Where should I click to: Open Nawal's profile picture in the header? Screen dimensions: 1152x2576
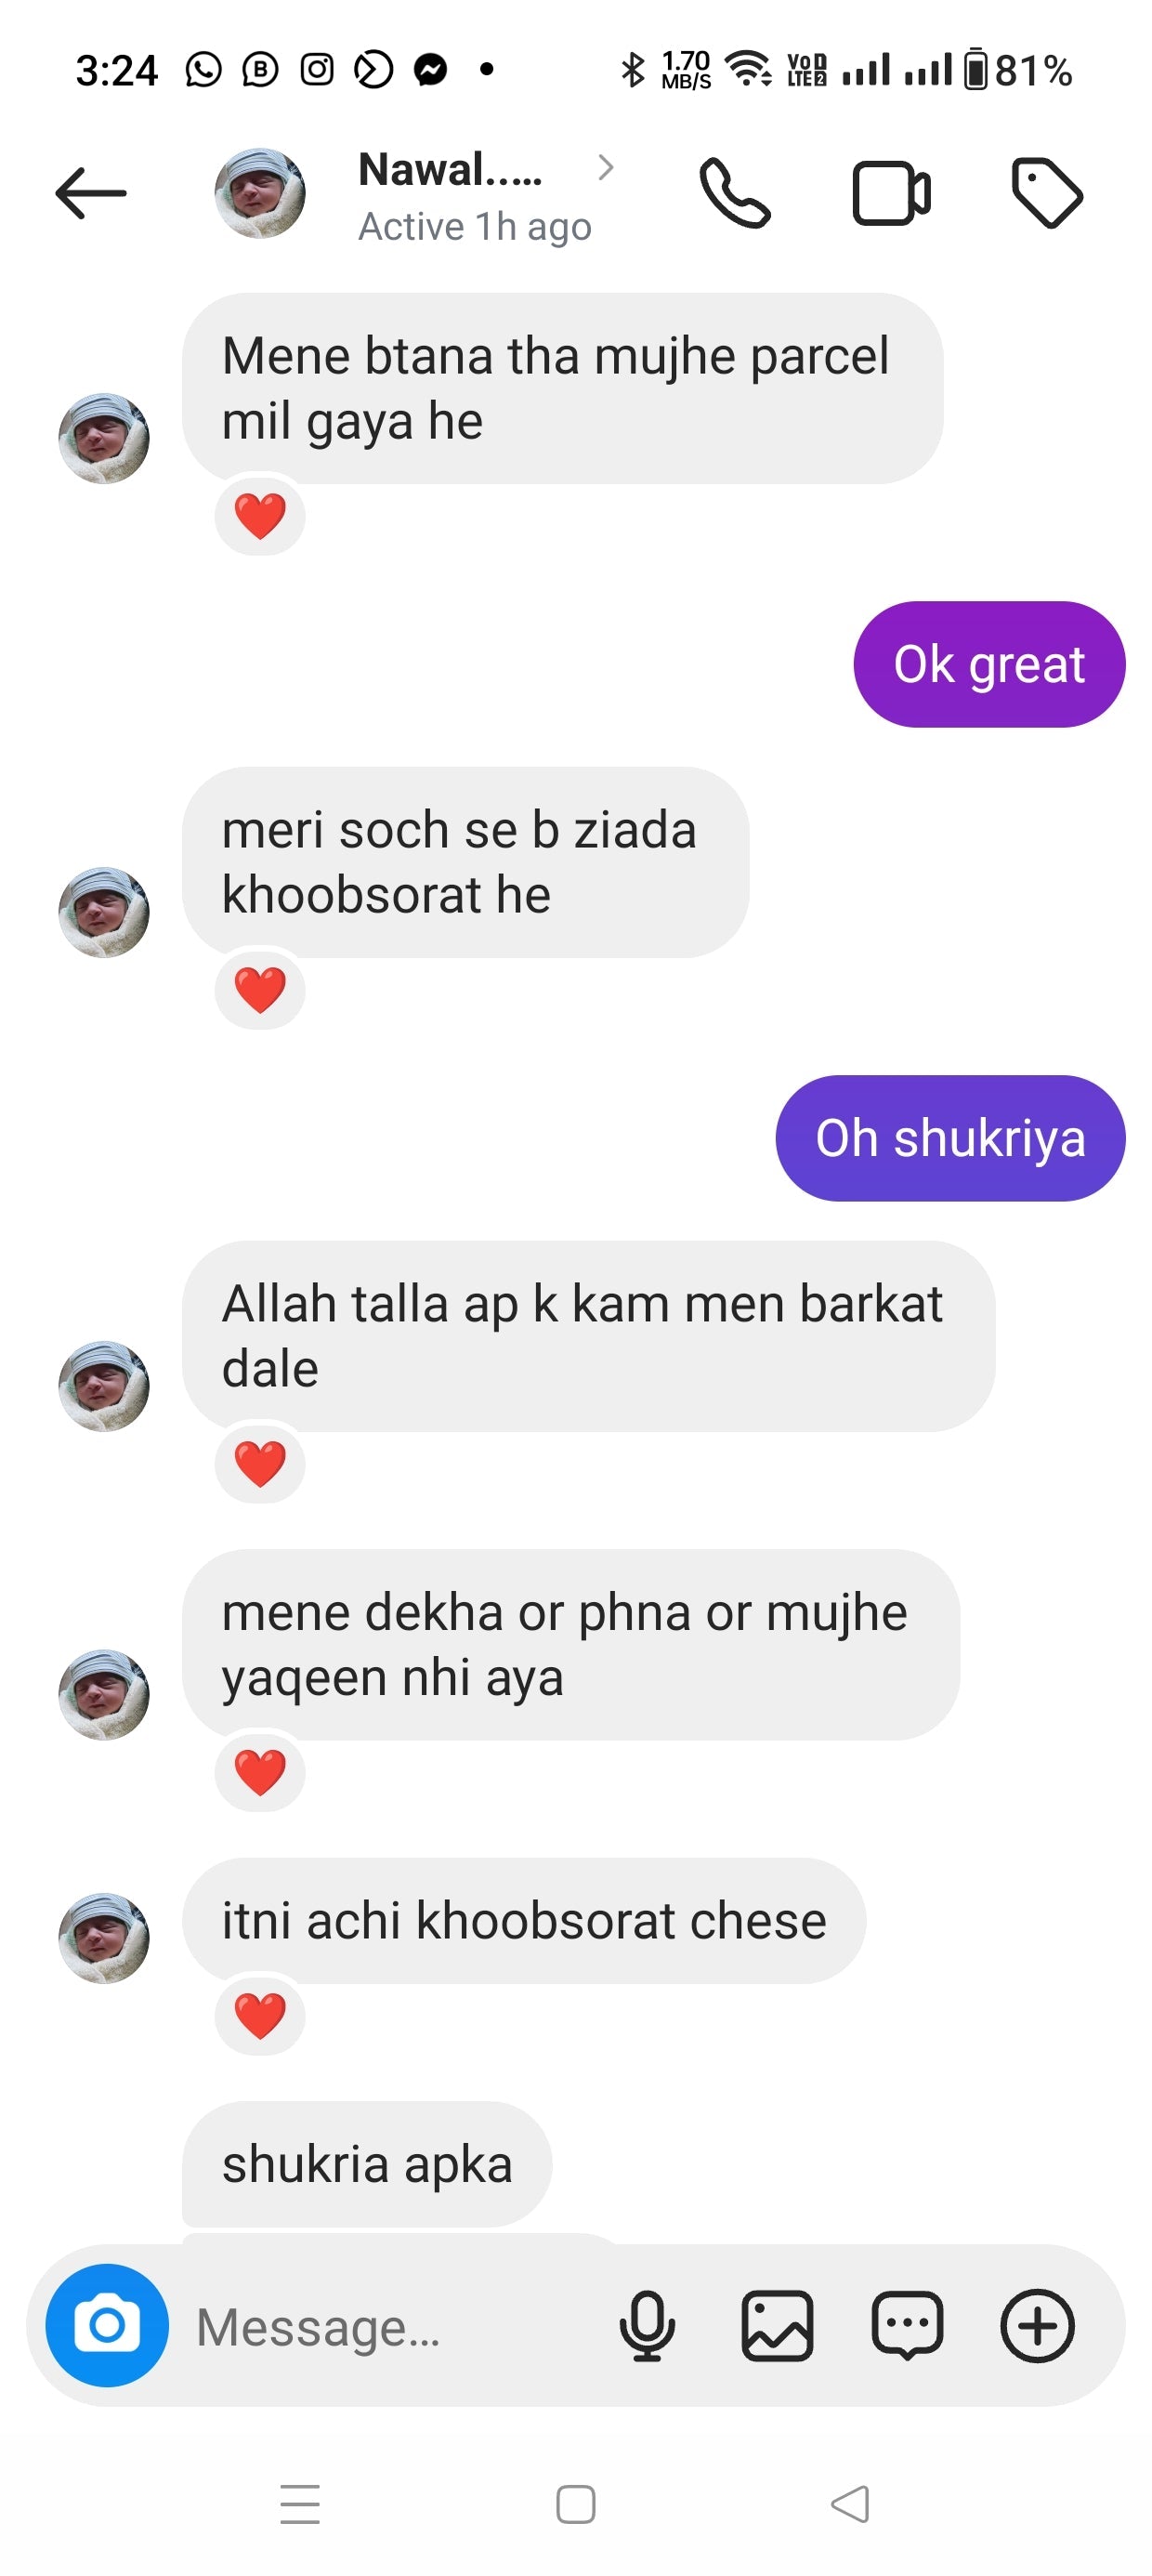pos(260,192)
